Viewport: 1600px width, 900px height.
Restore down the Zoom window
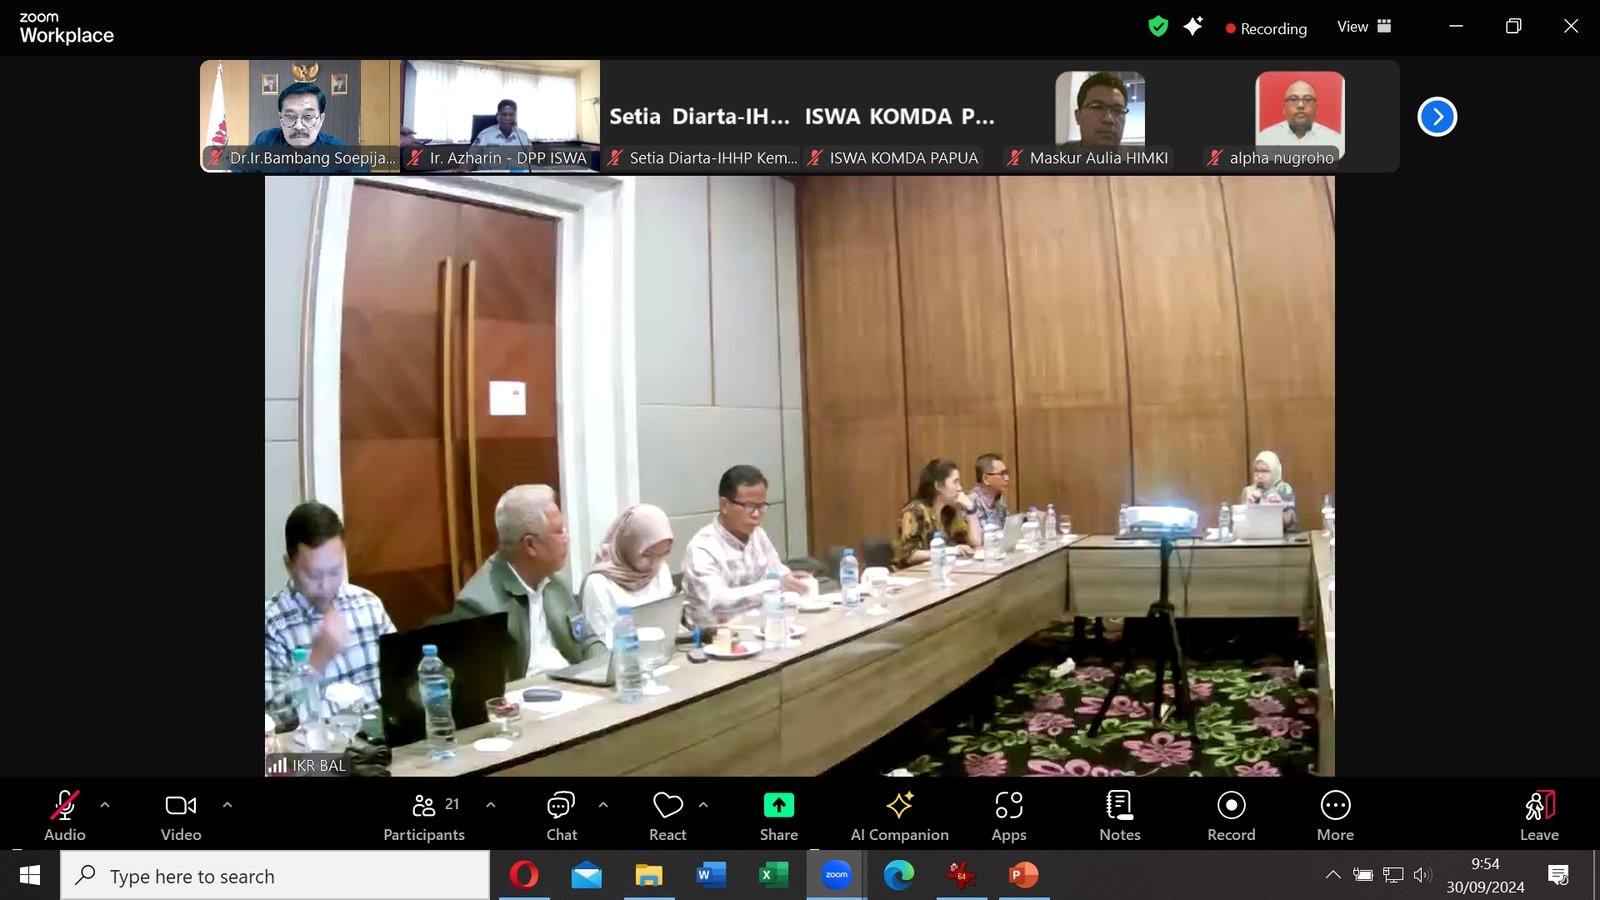pyautogui.click(x=1514, y=26)
